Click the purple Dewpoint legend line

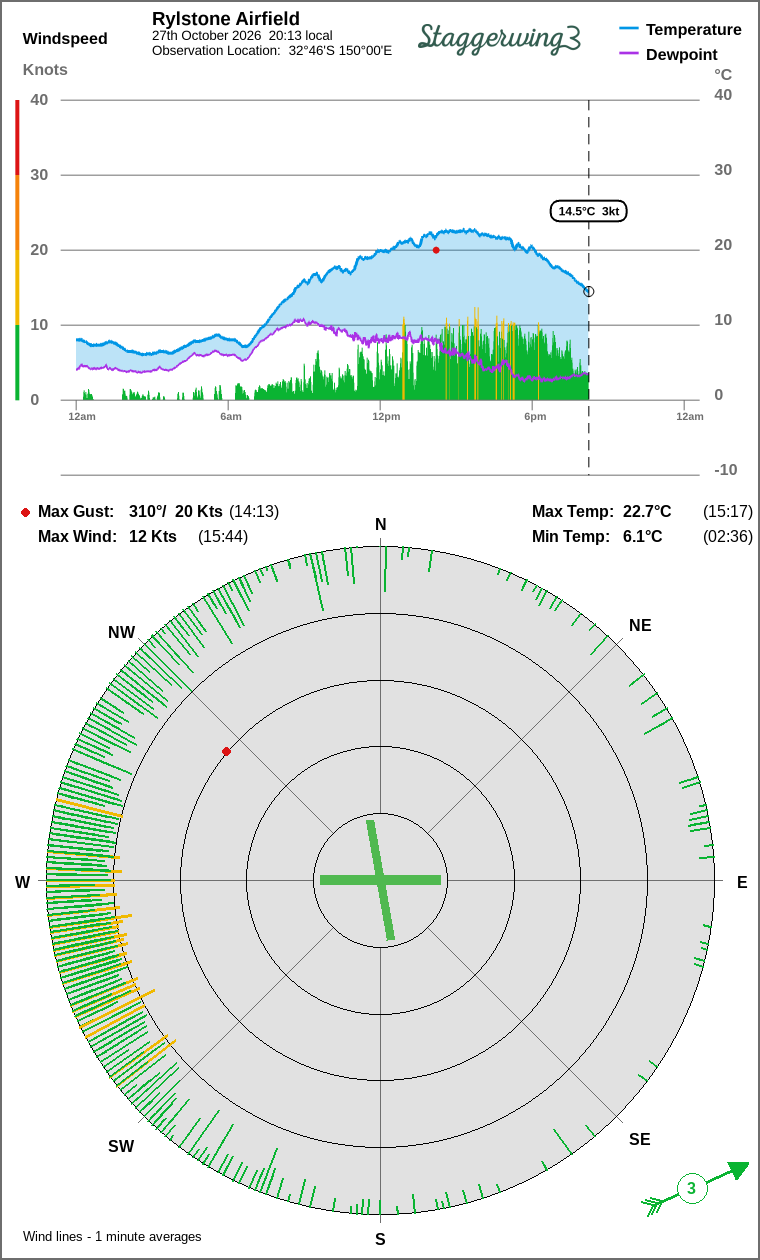click(x=629, y=54)
